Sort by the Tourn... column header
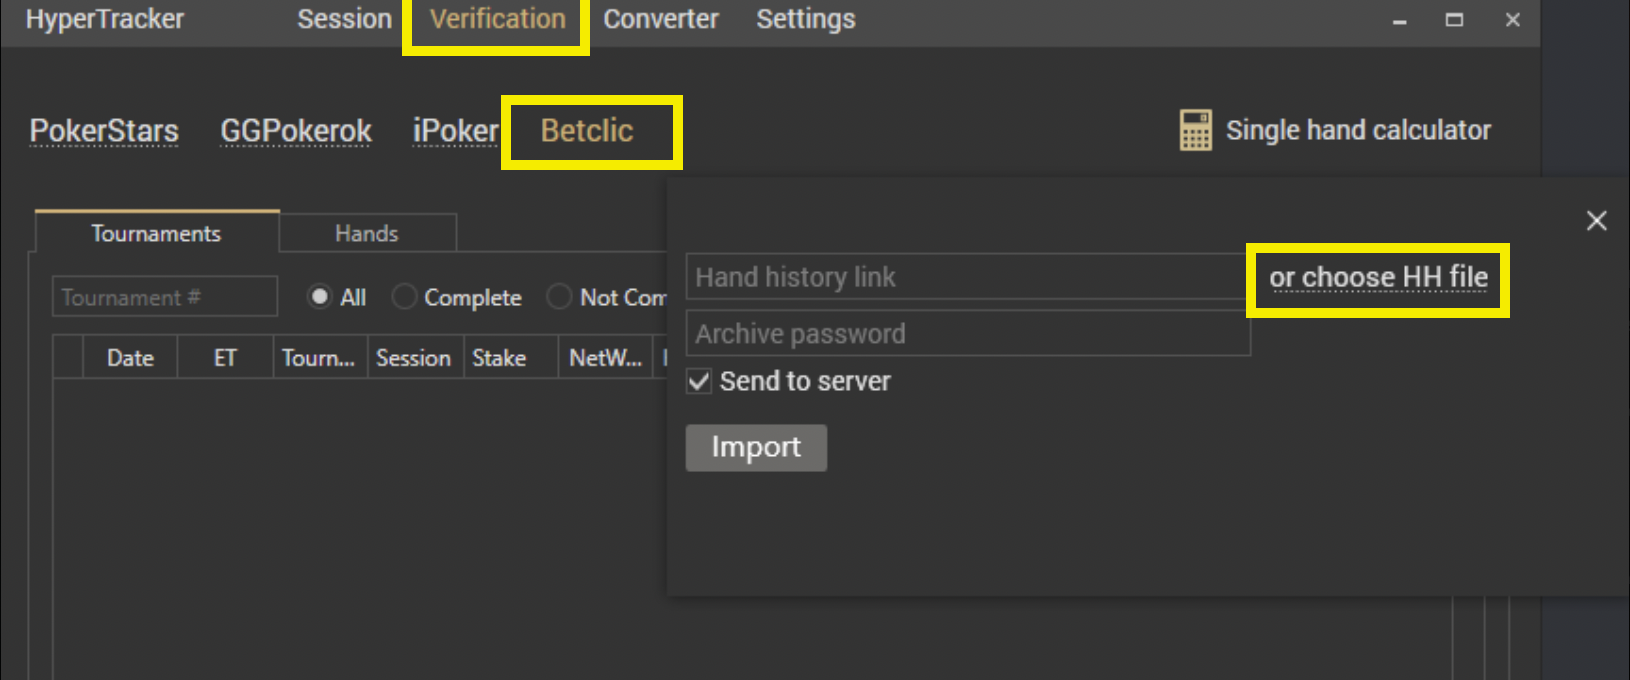The width and height of the screenshot is (1630, 680). point(319,358)
